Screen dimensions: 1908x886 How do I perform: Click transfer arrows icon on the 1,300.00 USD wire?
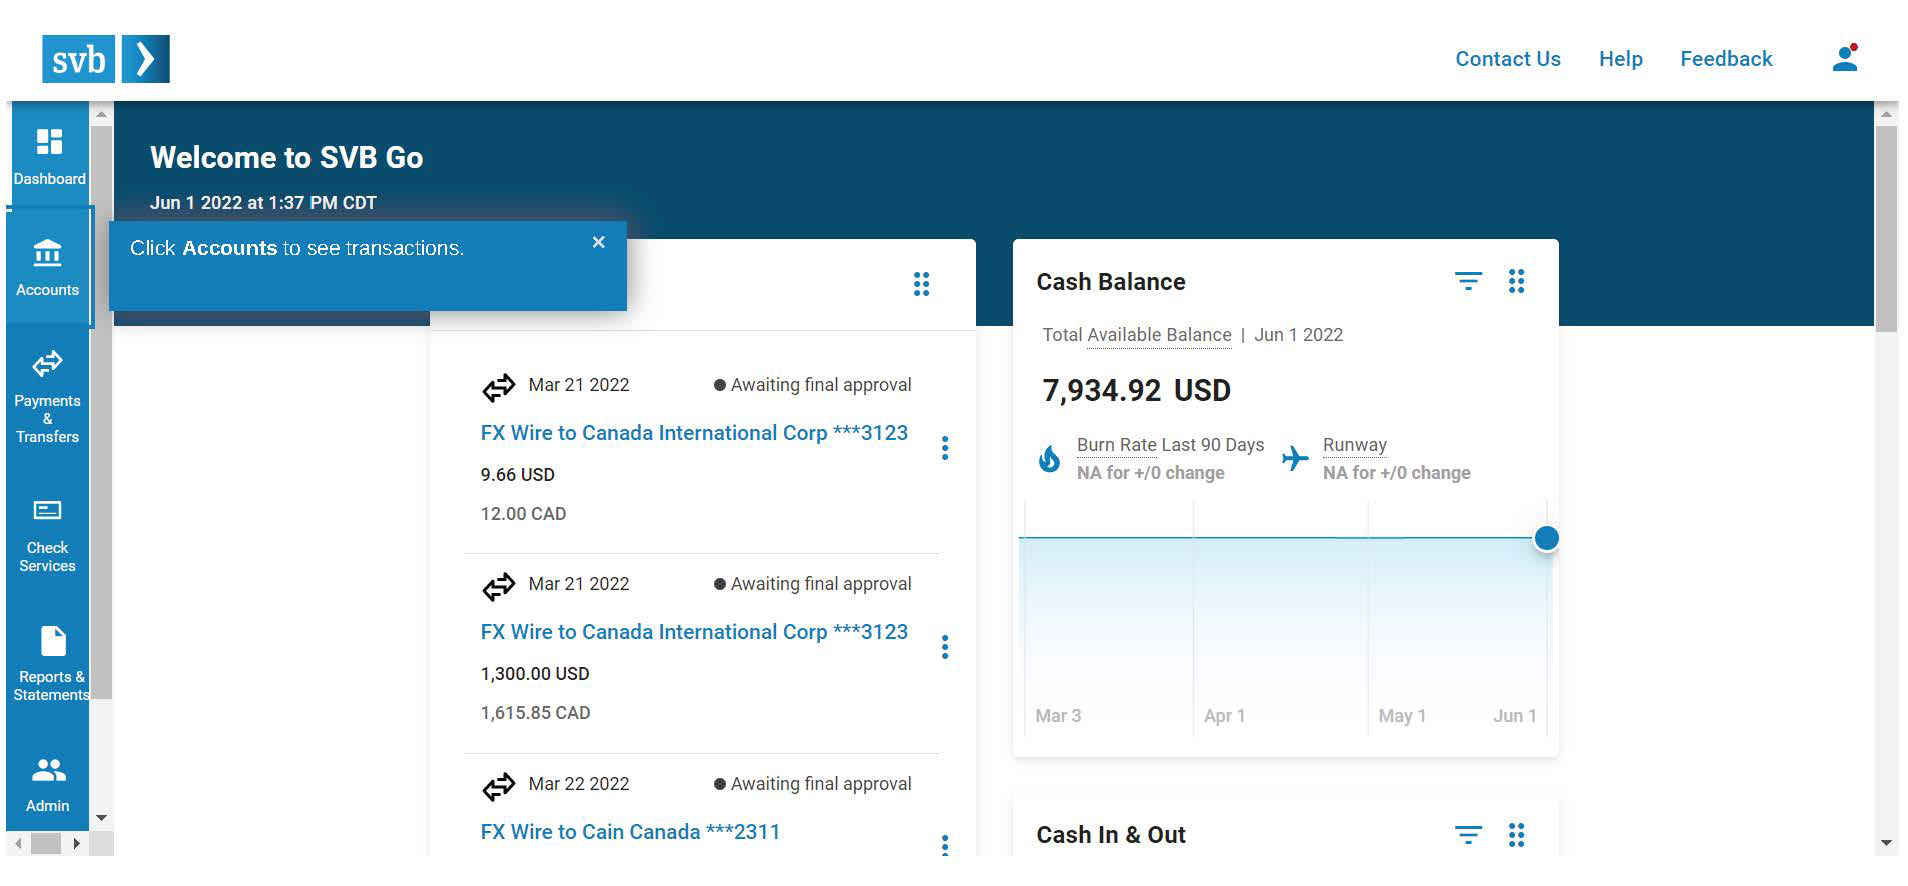click(x=498, y=586)
